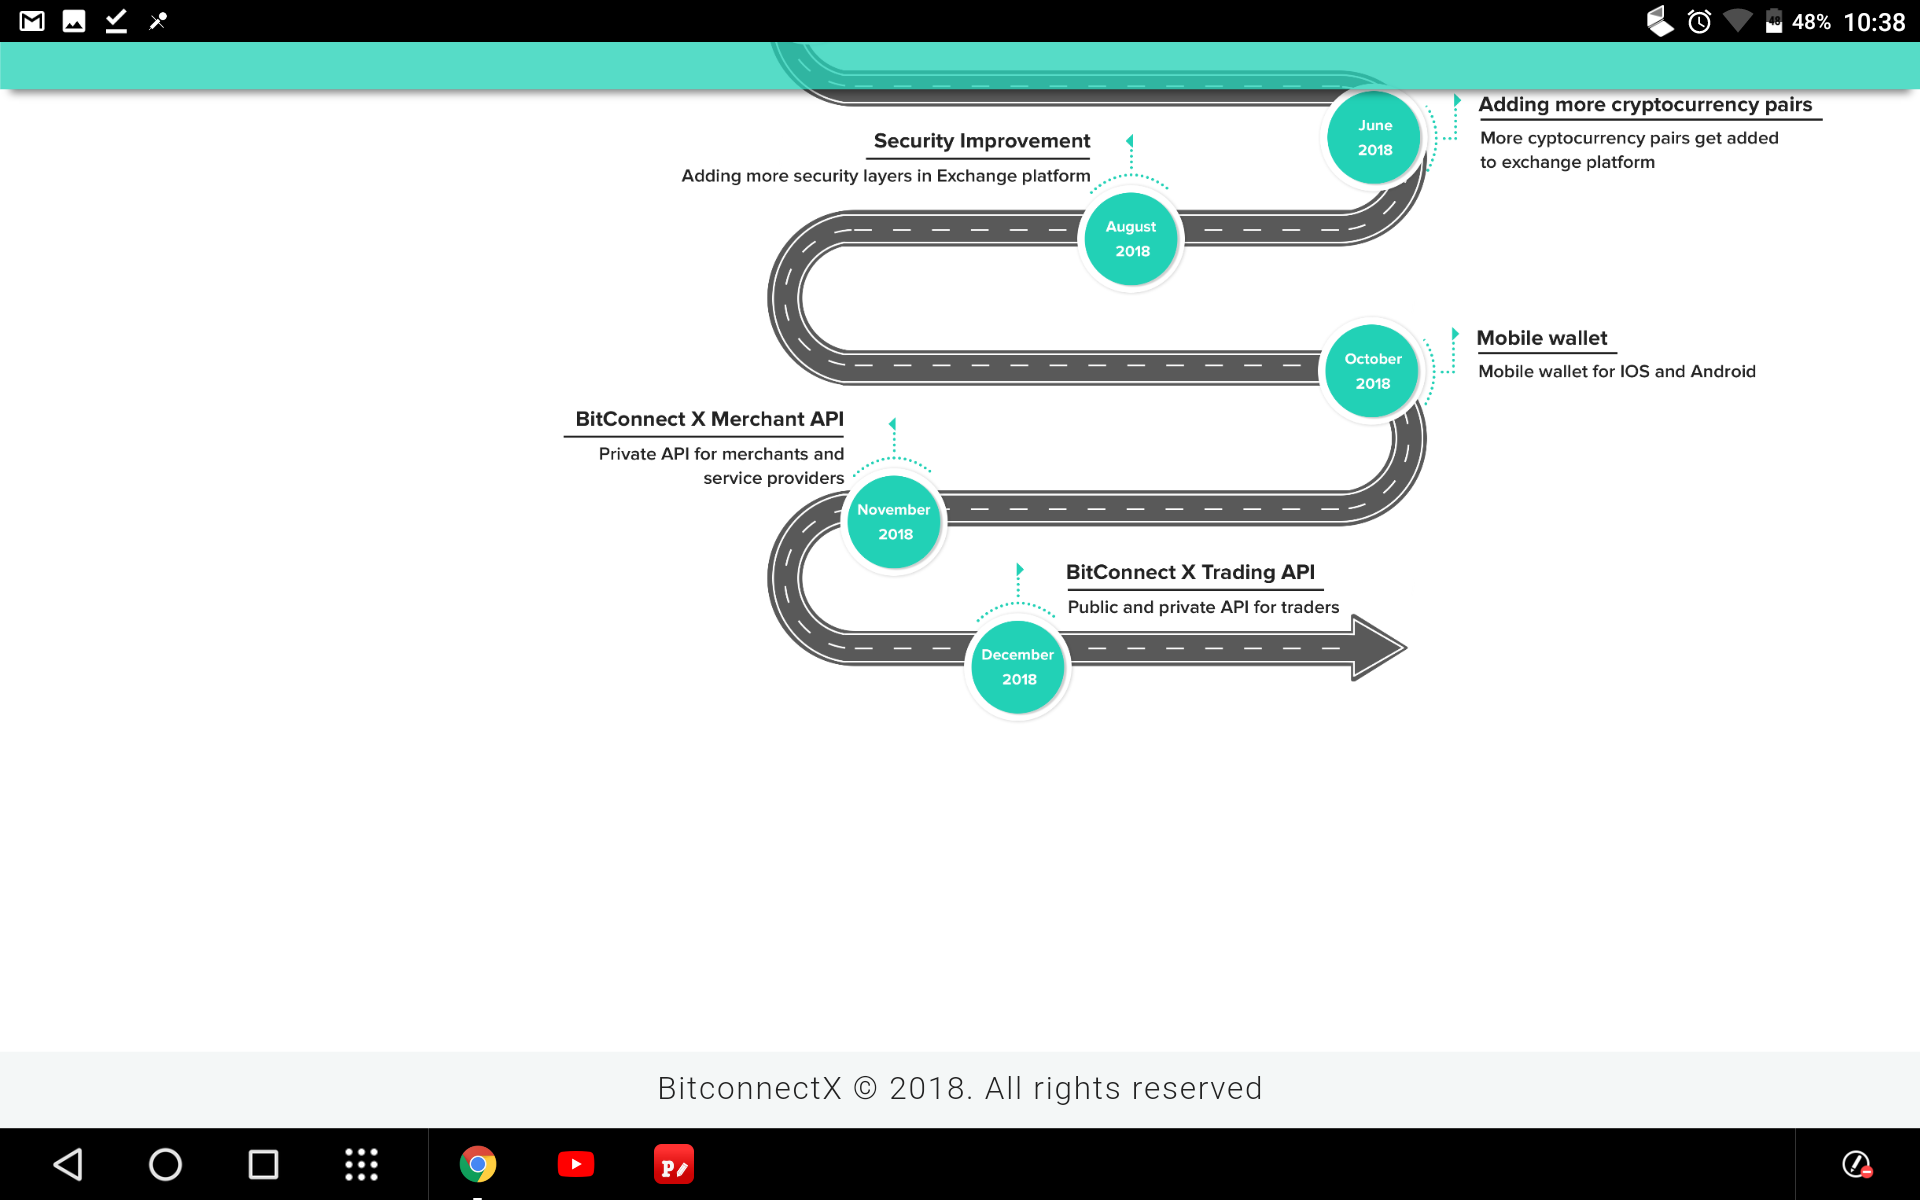Screen dimensions: 1920x1200
Task: Open the image notification icon
Action: pyautogui.click(x=74, y=21)
